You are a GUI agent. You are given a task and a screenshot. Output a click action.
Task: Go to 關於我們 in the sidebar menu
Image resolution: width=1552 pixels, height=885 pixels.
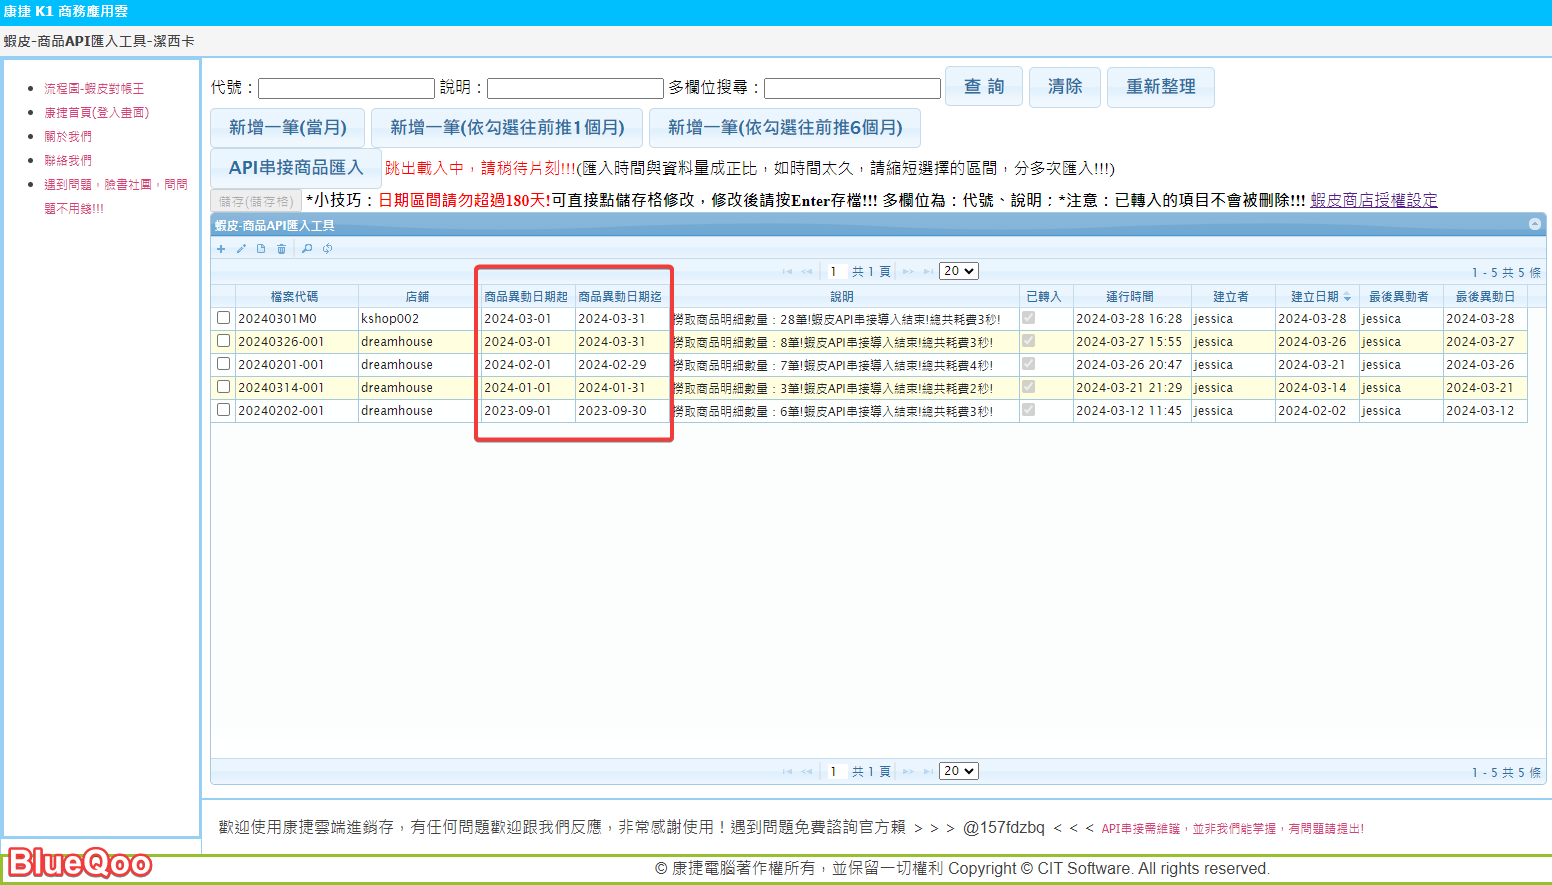pyautogui.click(x=68, y=137)
